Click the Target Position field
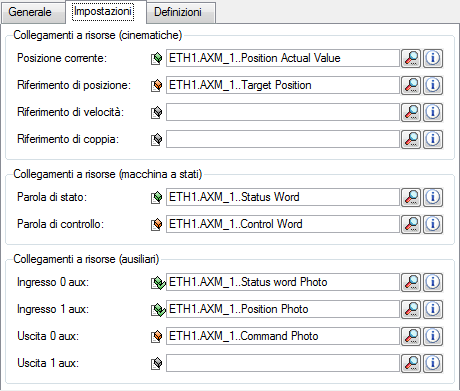The image size is (460, 391). (283, 85)
